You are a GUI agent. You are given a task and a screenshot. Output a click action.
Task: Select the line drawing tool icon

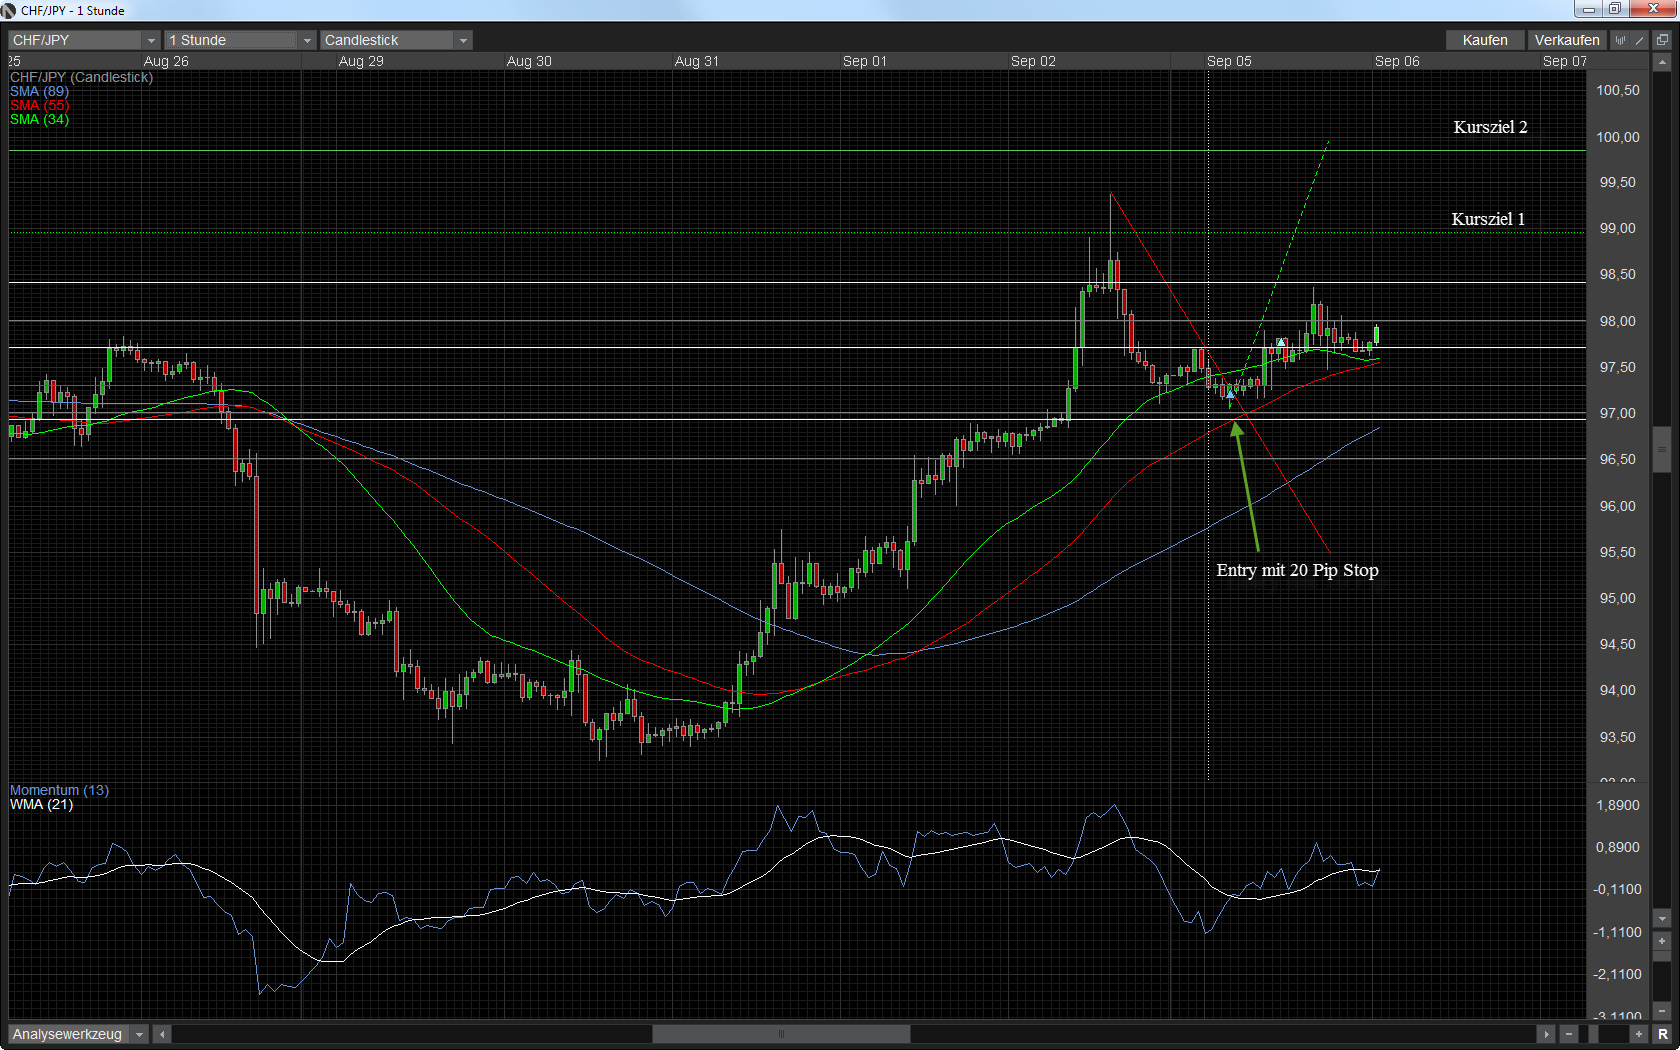click(x=1639, y=40)
